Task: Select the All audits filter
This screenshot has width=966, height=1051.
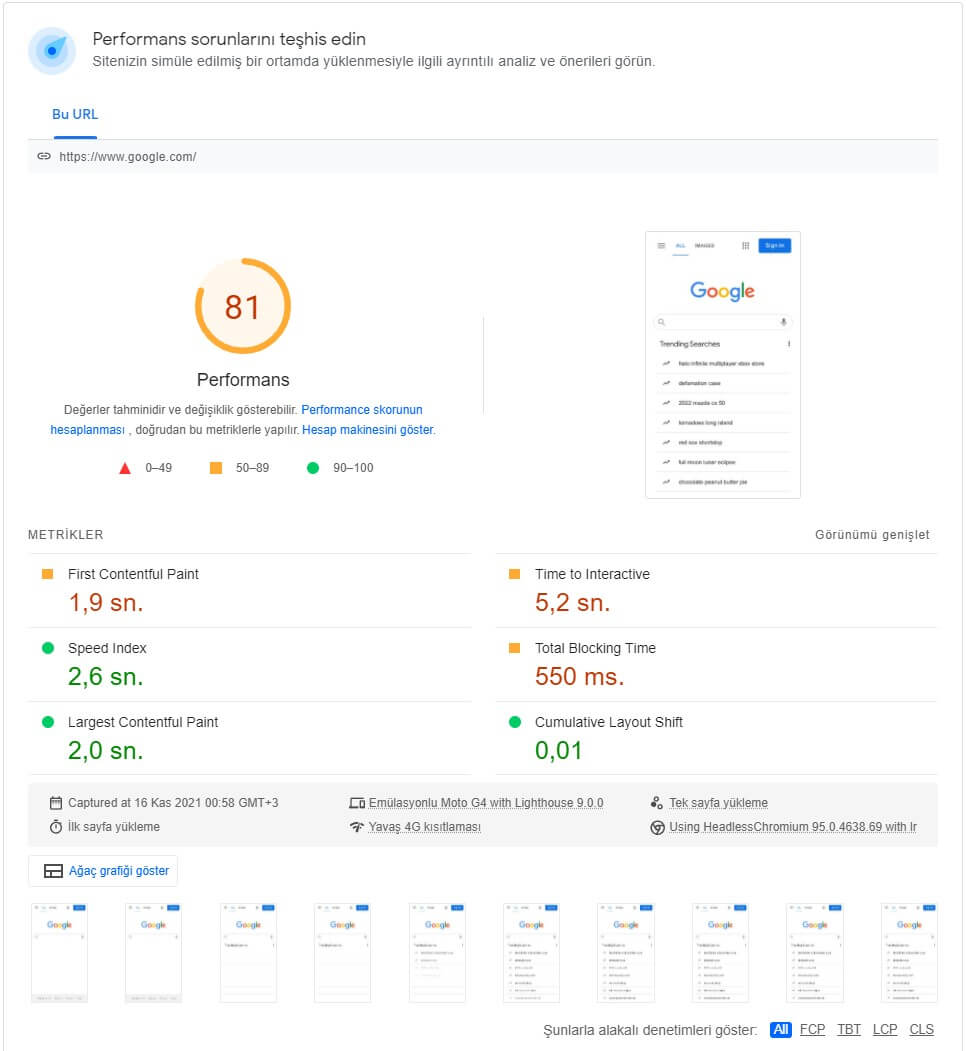Action: [780, 1029]
